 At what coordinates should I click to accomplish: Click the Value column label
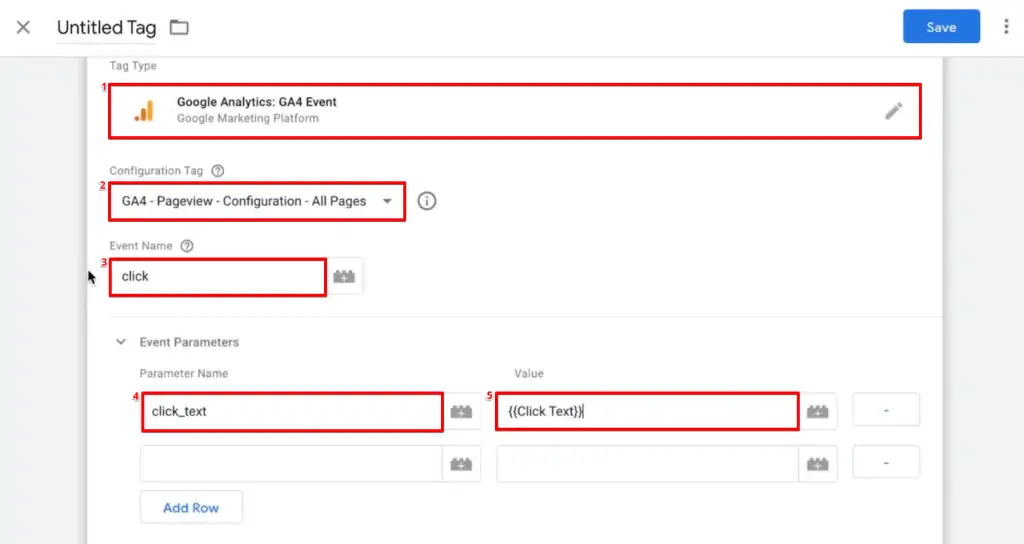click(528, 374)
